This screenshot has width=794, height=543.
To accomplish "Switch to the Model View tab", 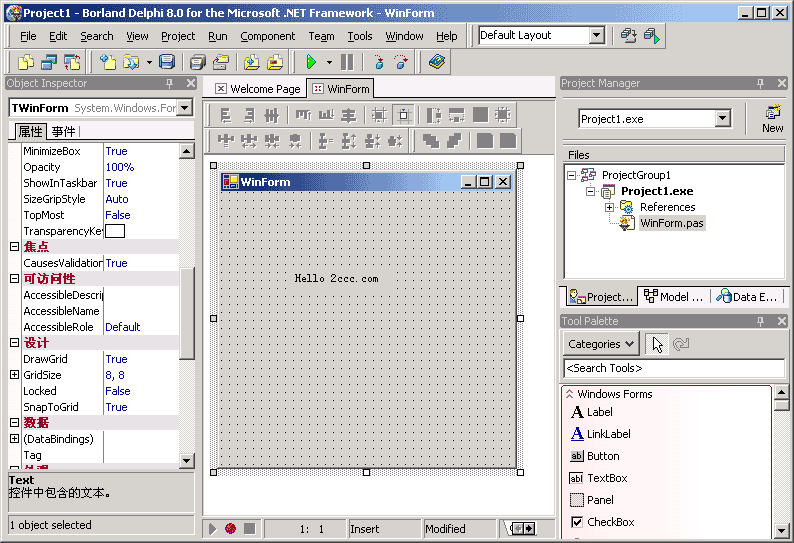I will 674,297.
